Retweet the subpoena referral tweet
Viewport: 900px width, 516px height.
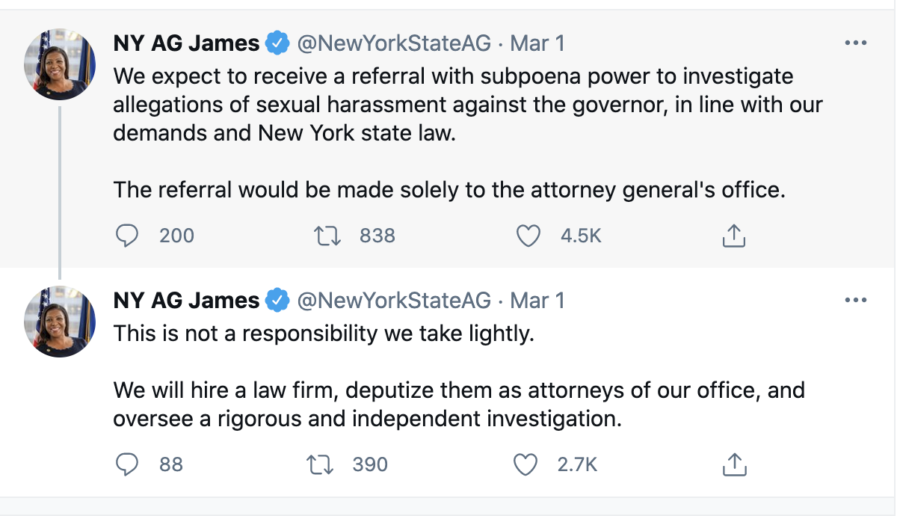pos(327,236)
